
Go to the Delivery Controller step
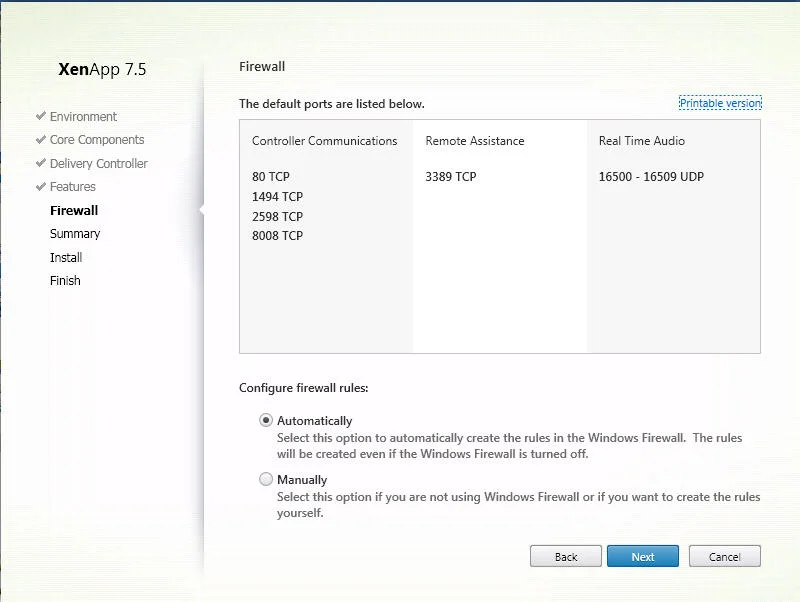(x=98, y=163)
